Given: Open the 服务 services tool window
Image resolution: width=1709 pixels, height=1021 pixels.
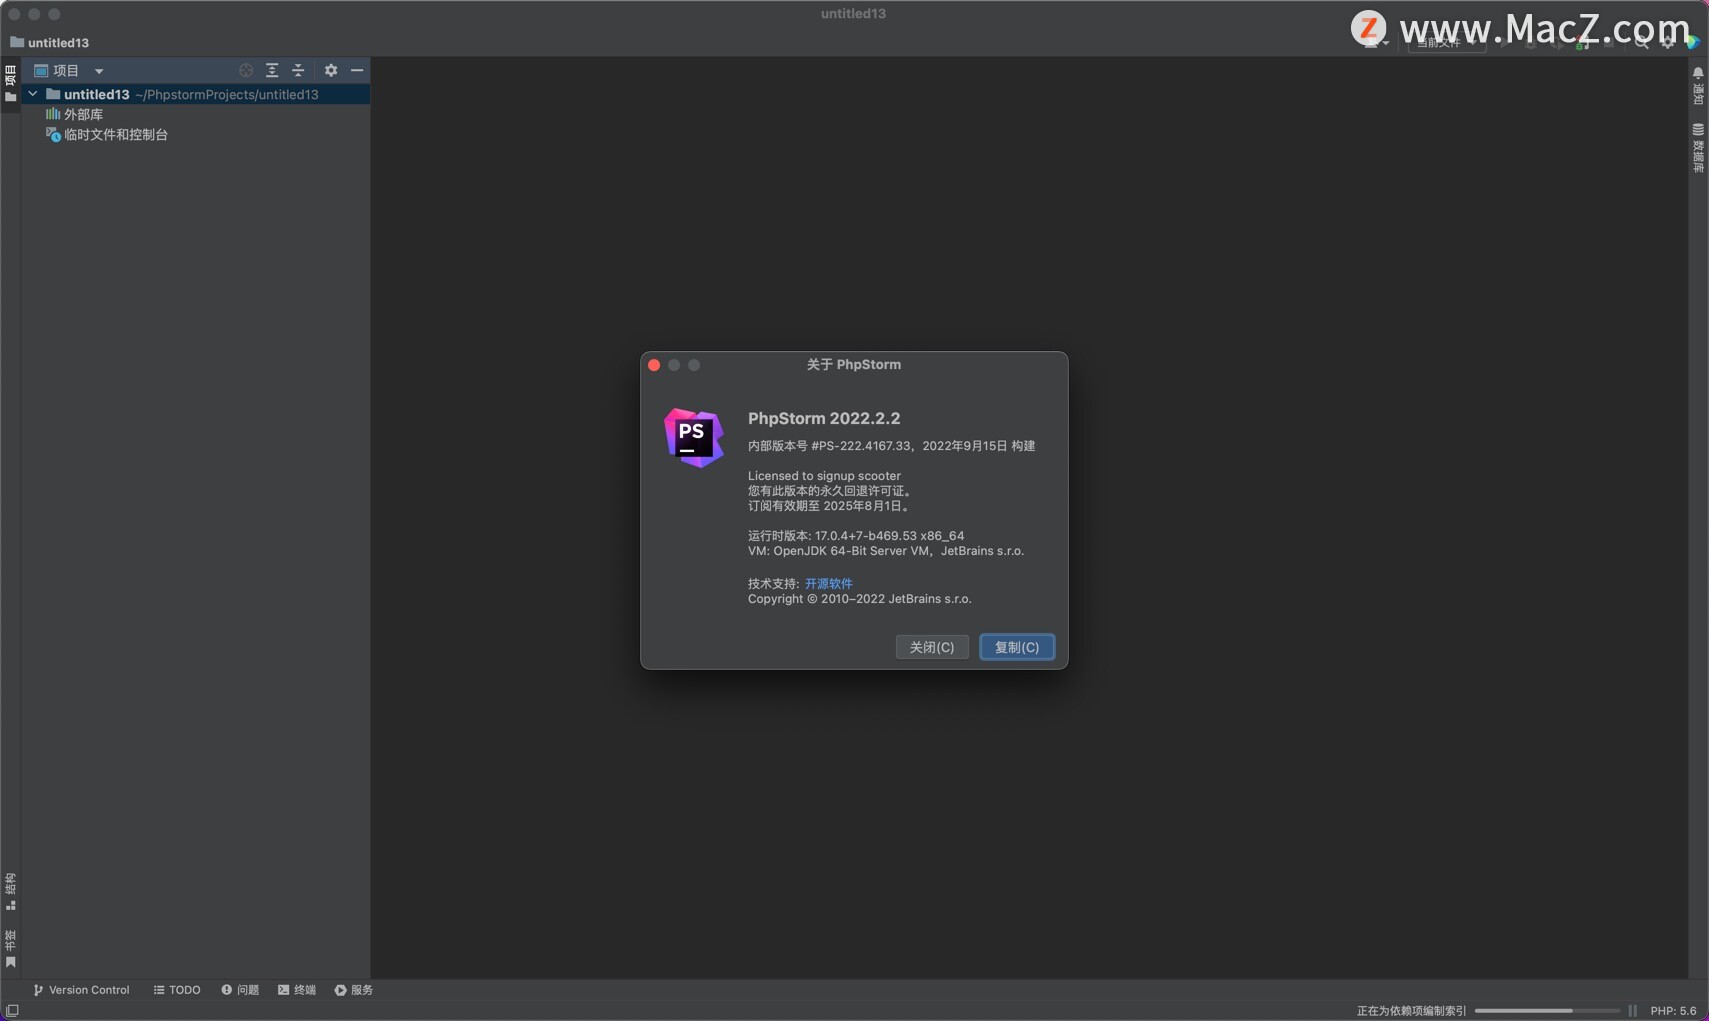Looking at the screenshot, I should [354, 990].
